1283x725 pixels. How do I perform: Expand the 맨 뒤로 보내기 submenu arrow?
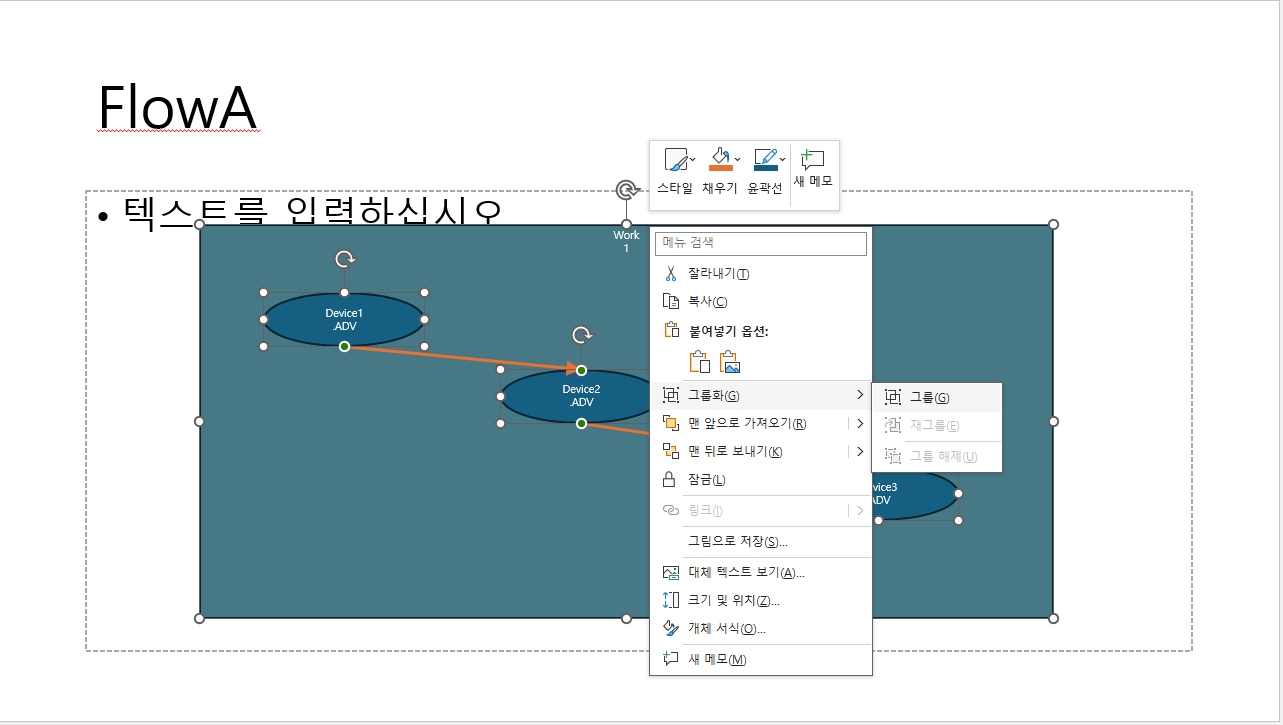860,452
